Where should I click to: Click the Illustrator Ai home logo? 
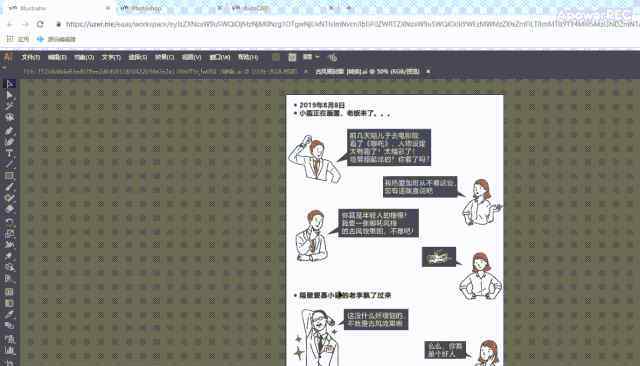[x=8, y=57]
